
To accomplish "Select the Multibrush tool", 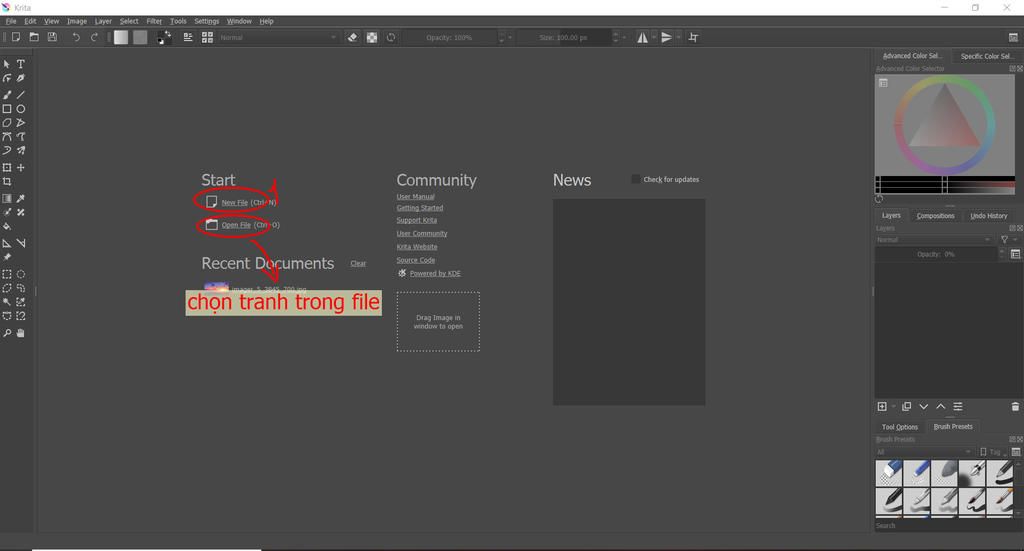I will (21, 150).
